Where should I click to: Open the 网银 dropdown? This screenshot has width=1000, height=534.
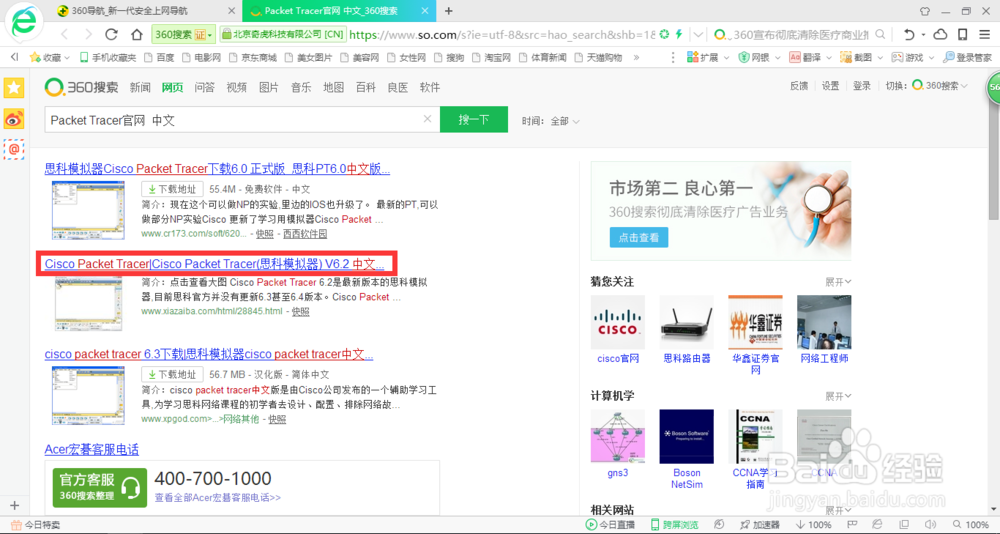coord(759,57)
